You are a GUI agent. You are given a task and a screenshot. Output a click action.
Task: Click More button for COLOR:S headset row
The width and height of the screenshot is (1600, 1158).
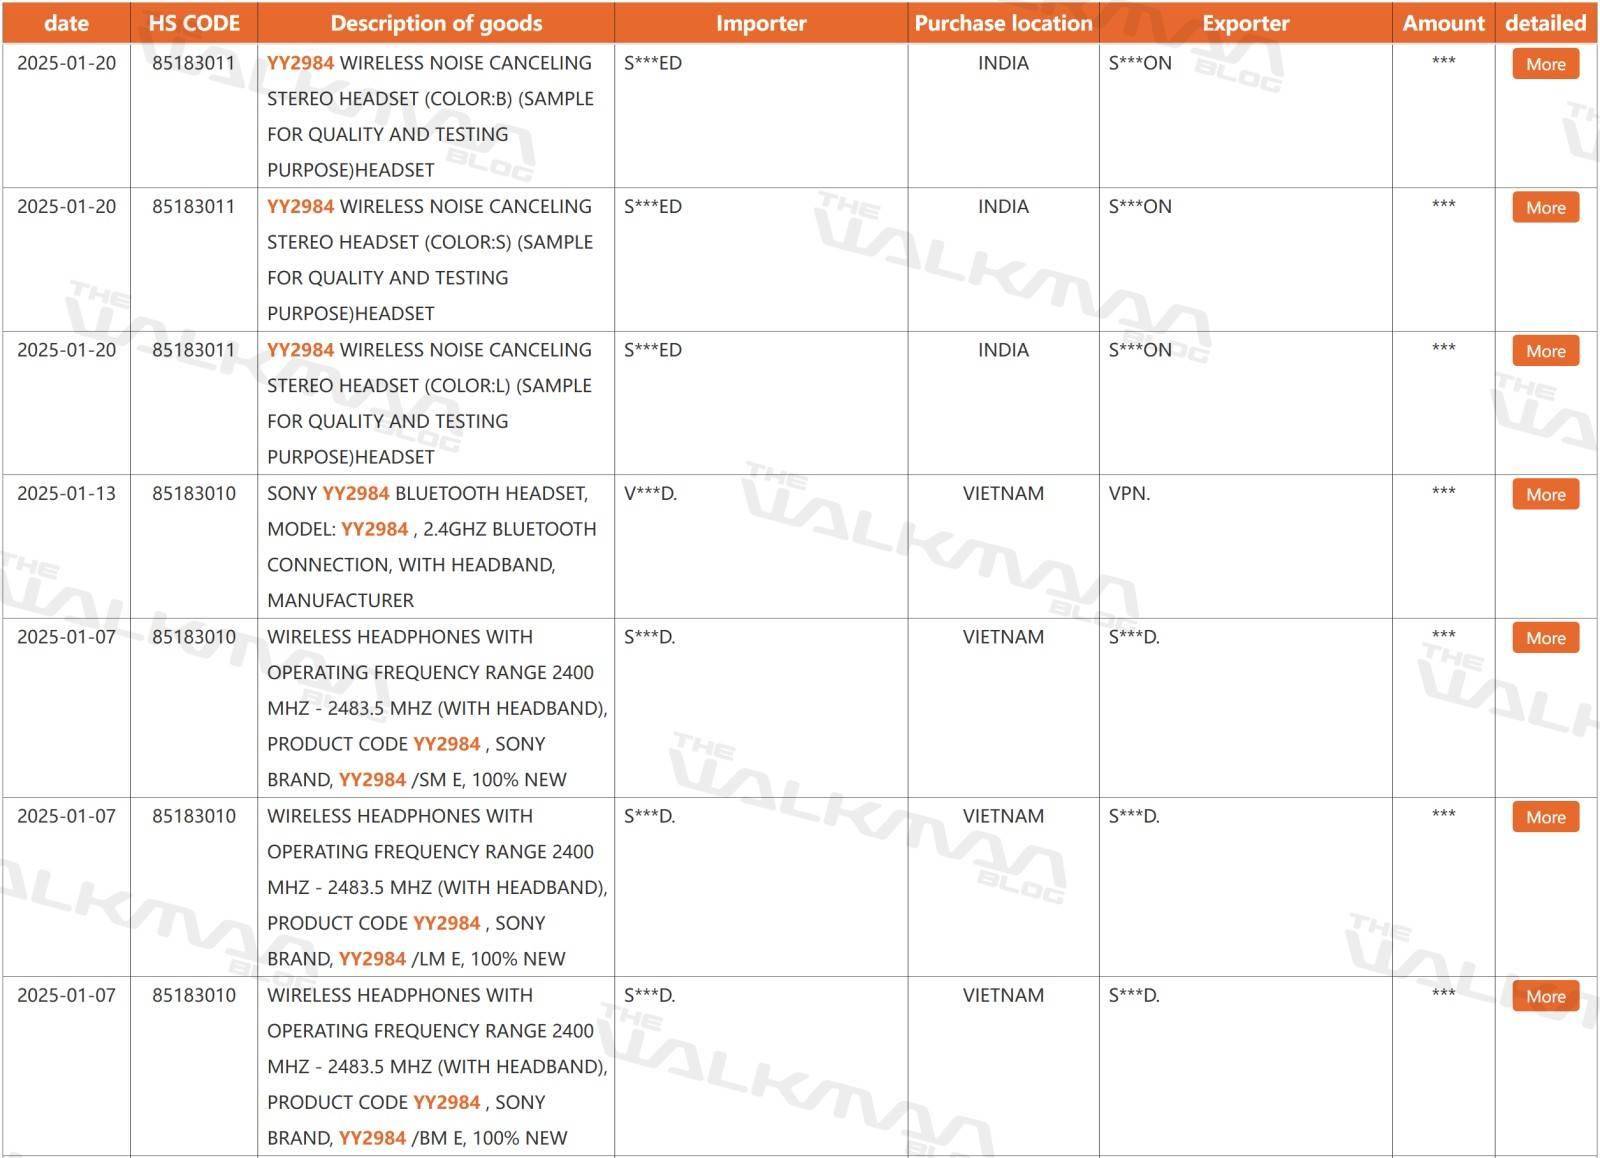point(1545,208)
